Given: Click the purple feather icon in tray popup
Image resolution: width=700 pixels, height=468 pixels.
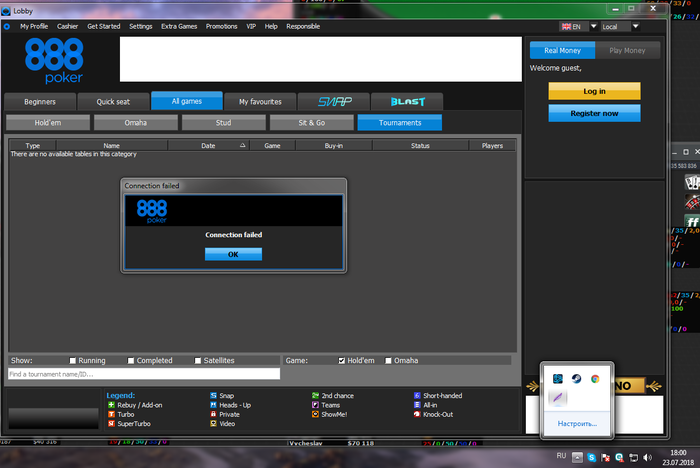Looking at the screenshot, I should coord(558,397).
